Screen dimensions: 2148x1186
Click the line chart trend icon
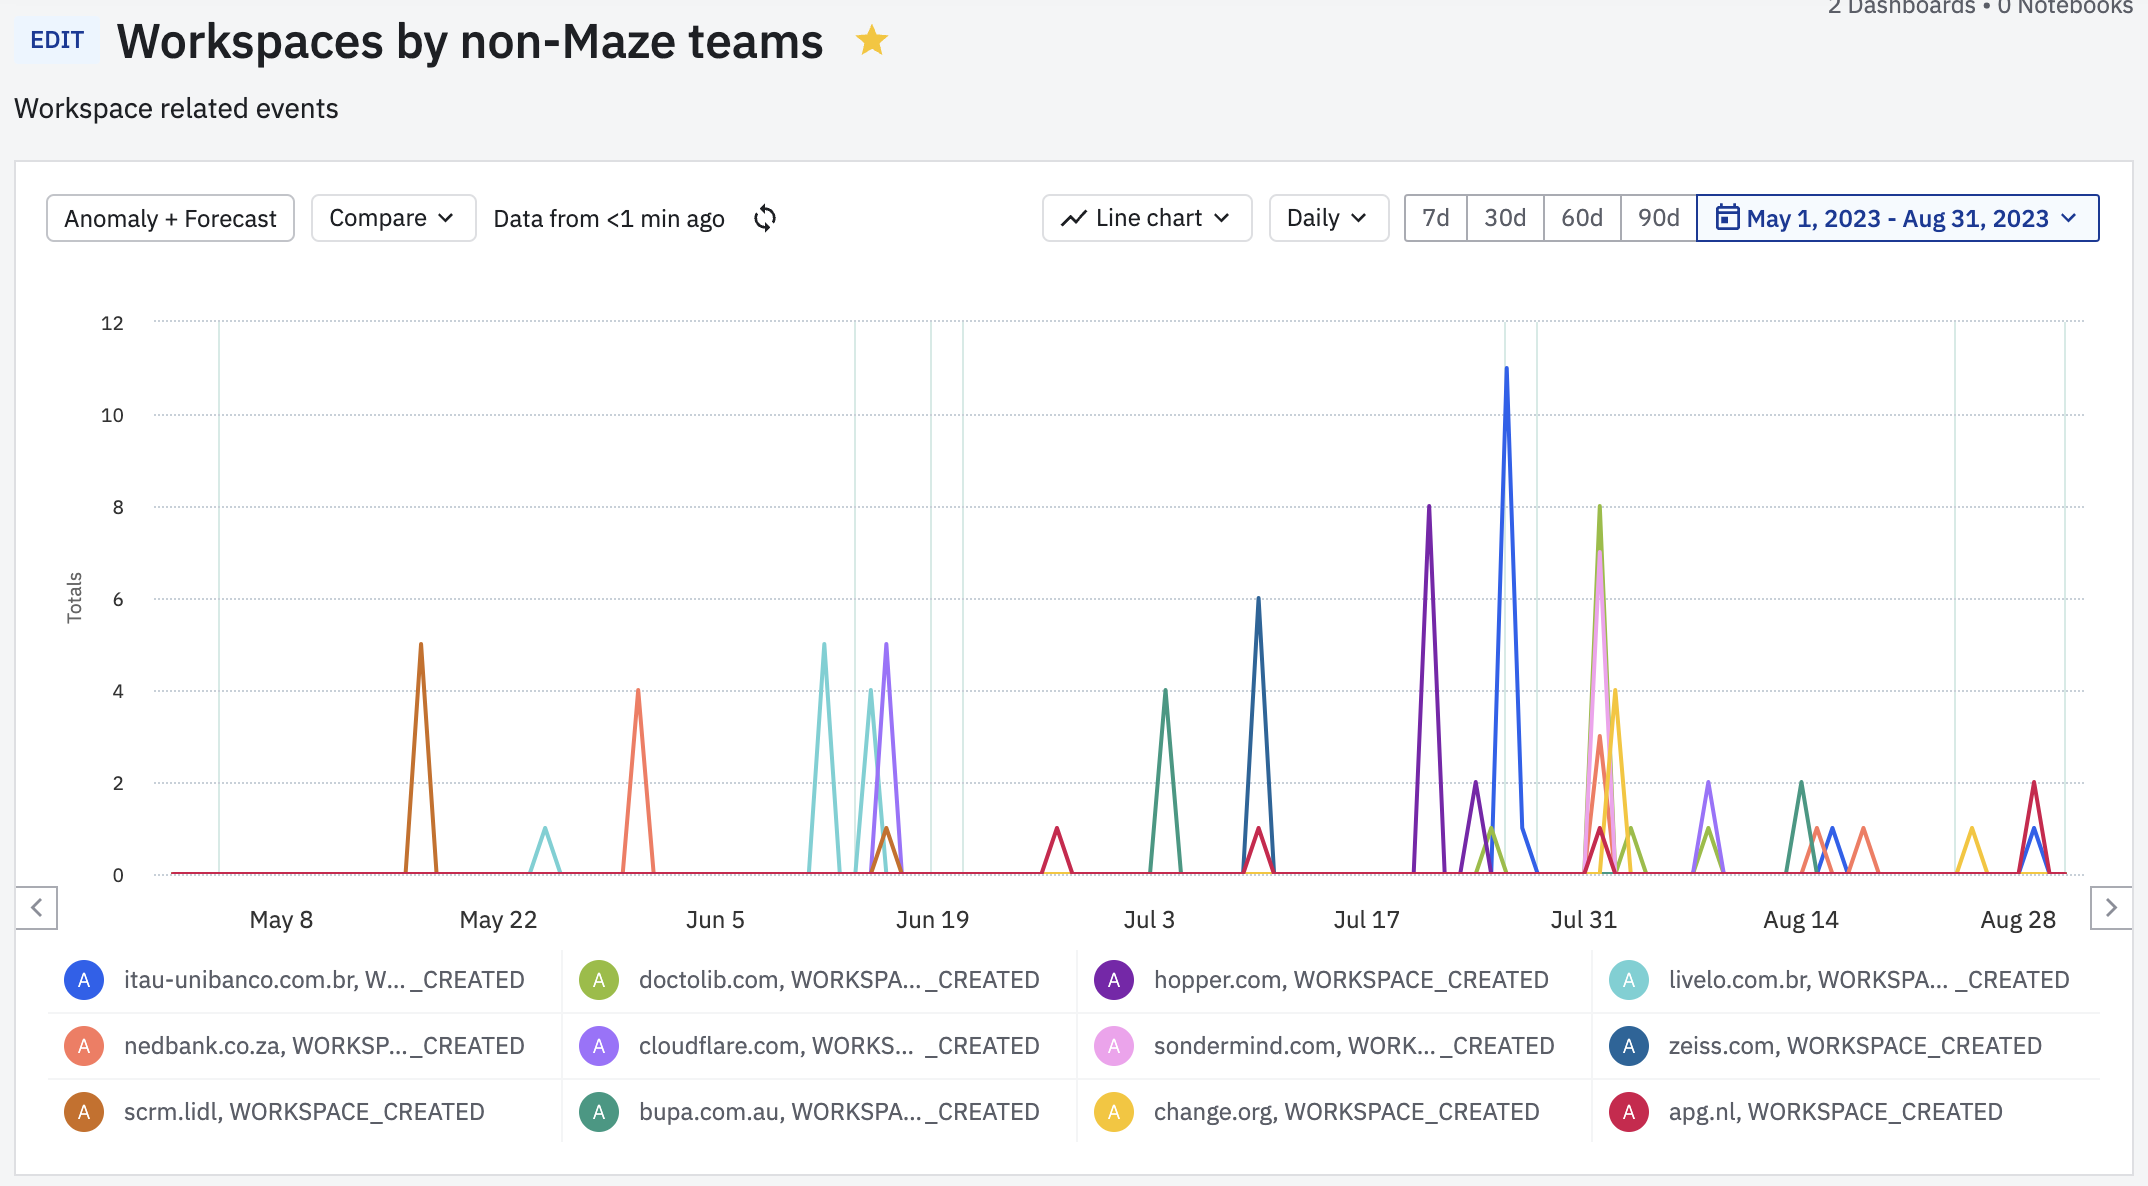click(x=1074, y=218)
